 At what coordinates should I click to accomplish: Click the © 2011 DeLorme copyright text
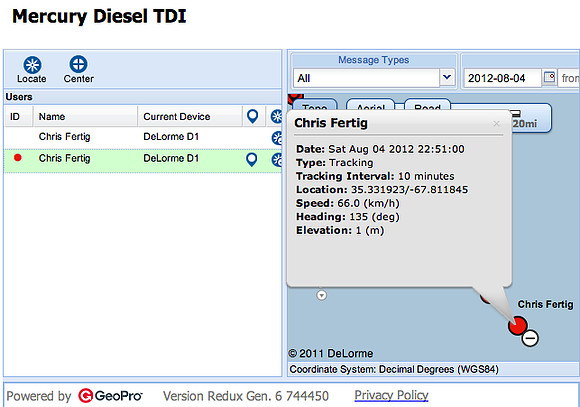tap(331, 353)
